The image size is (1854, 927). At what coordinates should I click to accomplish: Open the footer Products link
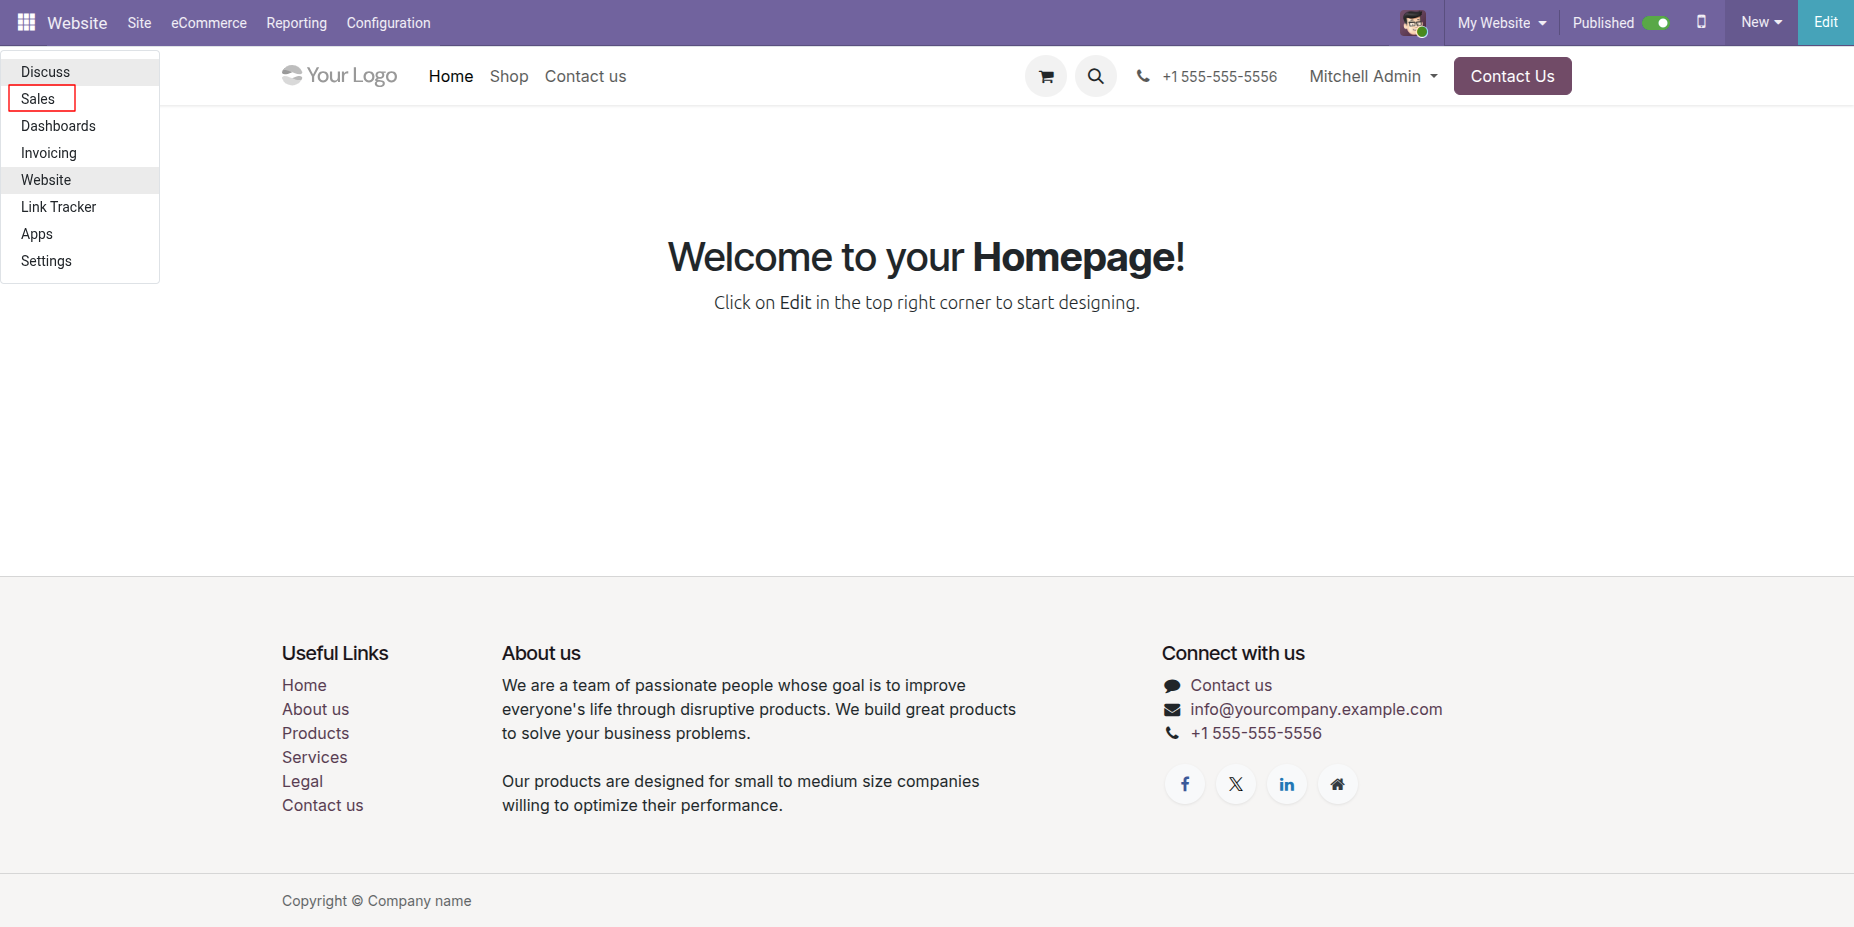[x=316, y=733]
